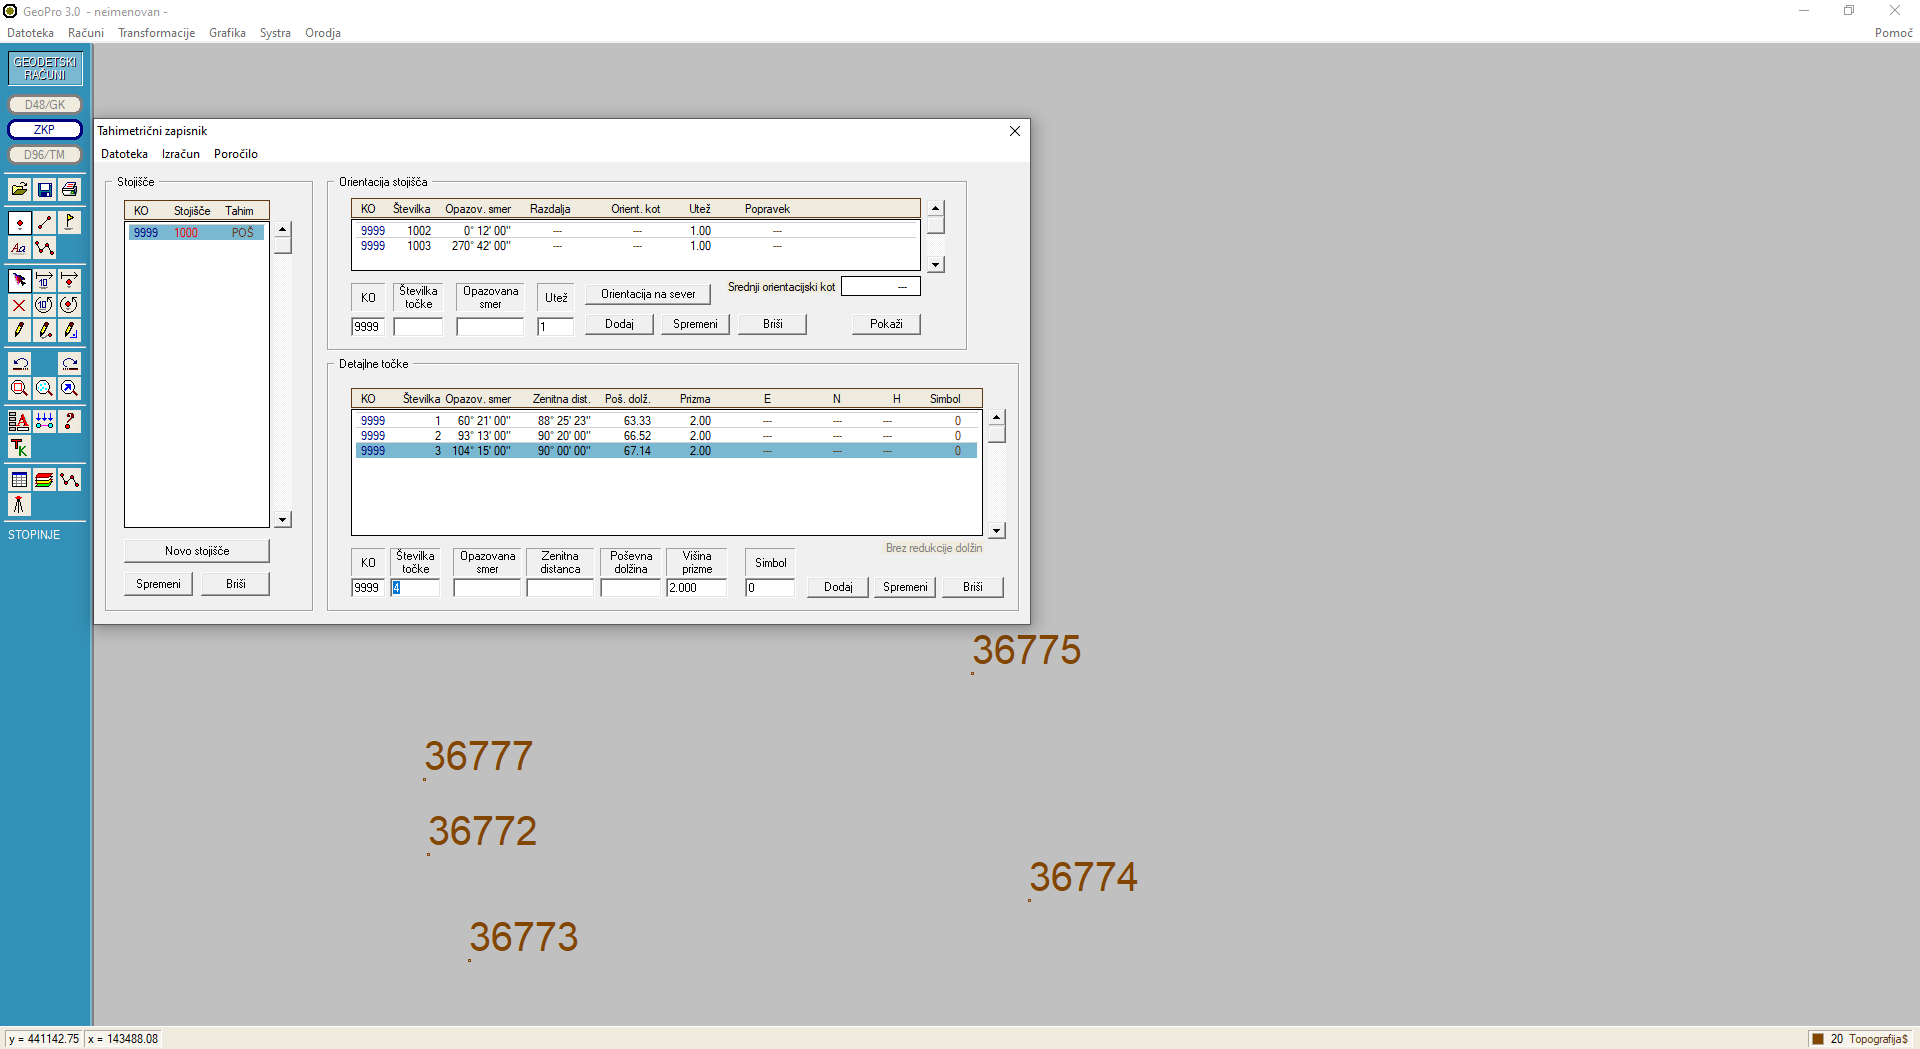This screenshot has height=1049, width=1920.
Task: Select the red X delete tool
Action: [x=19, y=305]
